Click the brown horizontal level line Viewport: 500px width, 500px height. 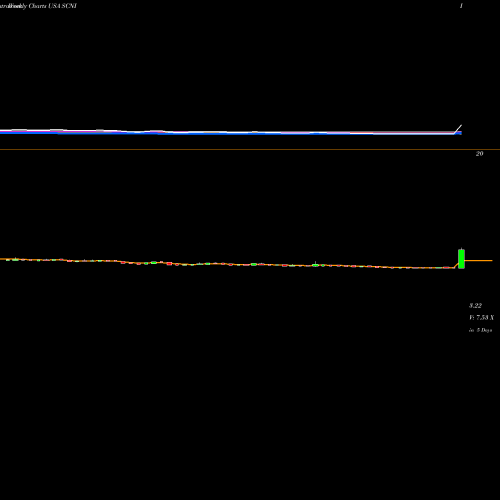[250, 150]
